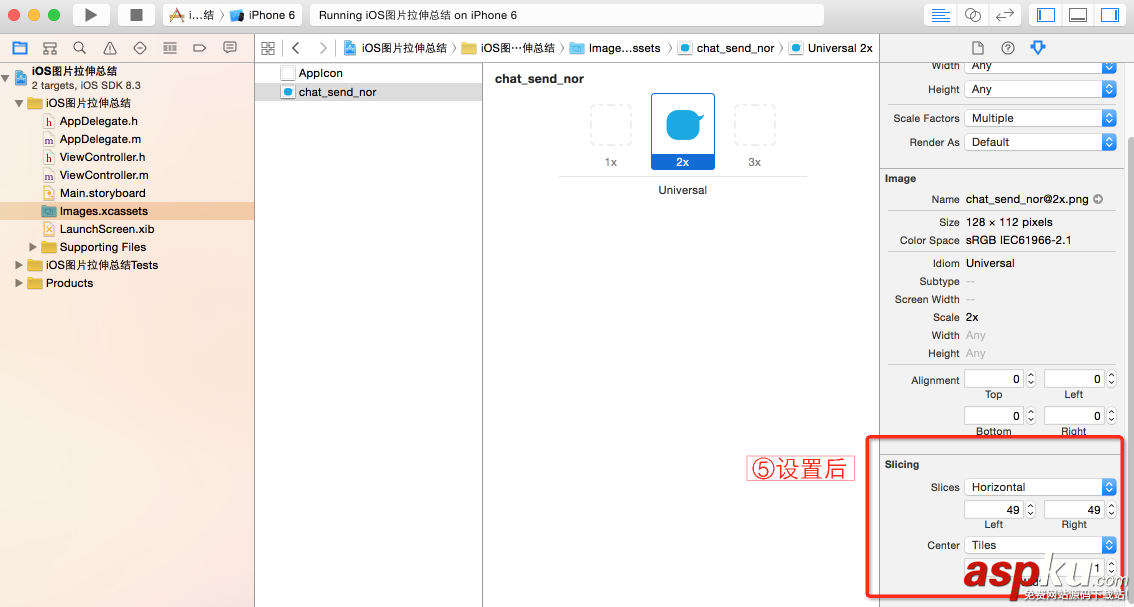Viewport: 1134px width, 607px height.
Task: Show the Issue navigator warning icon
Action: point(110,47)
